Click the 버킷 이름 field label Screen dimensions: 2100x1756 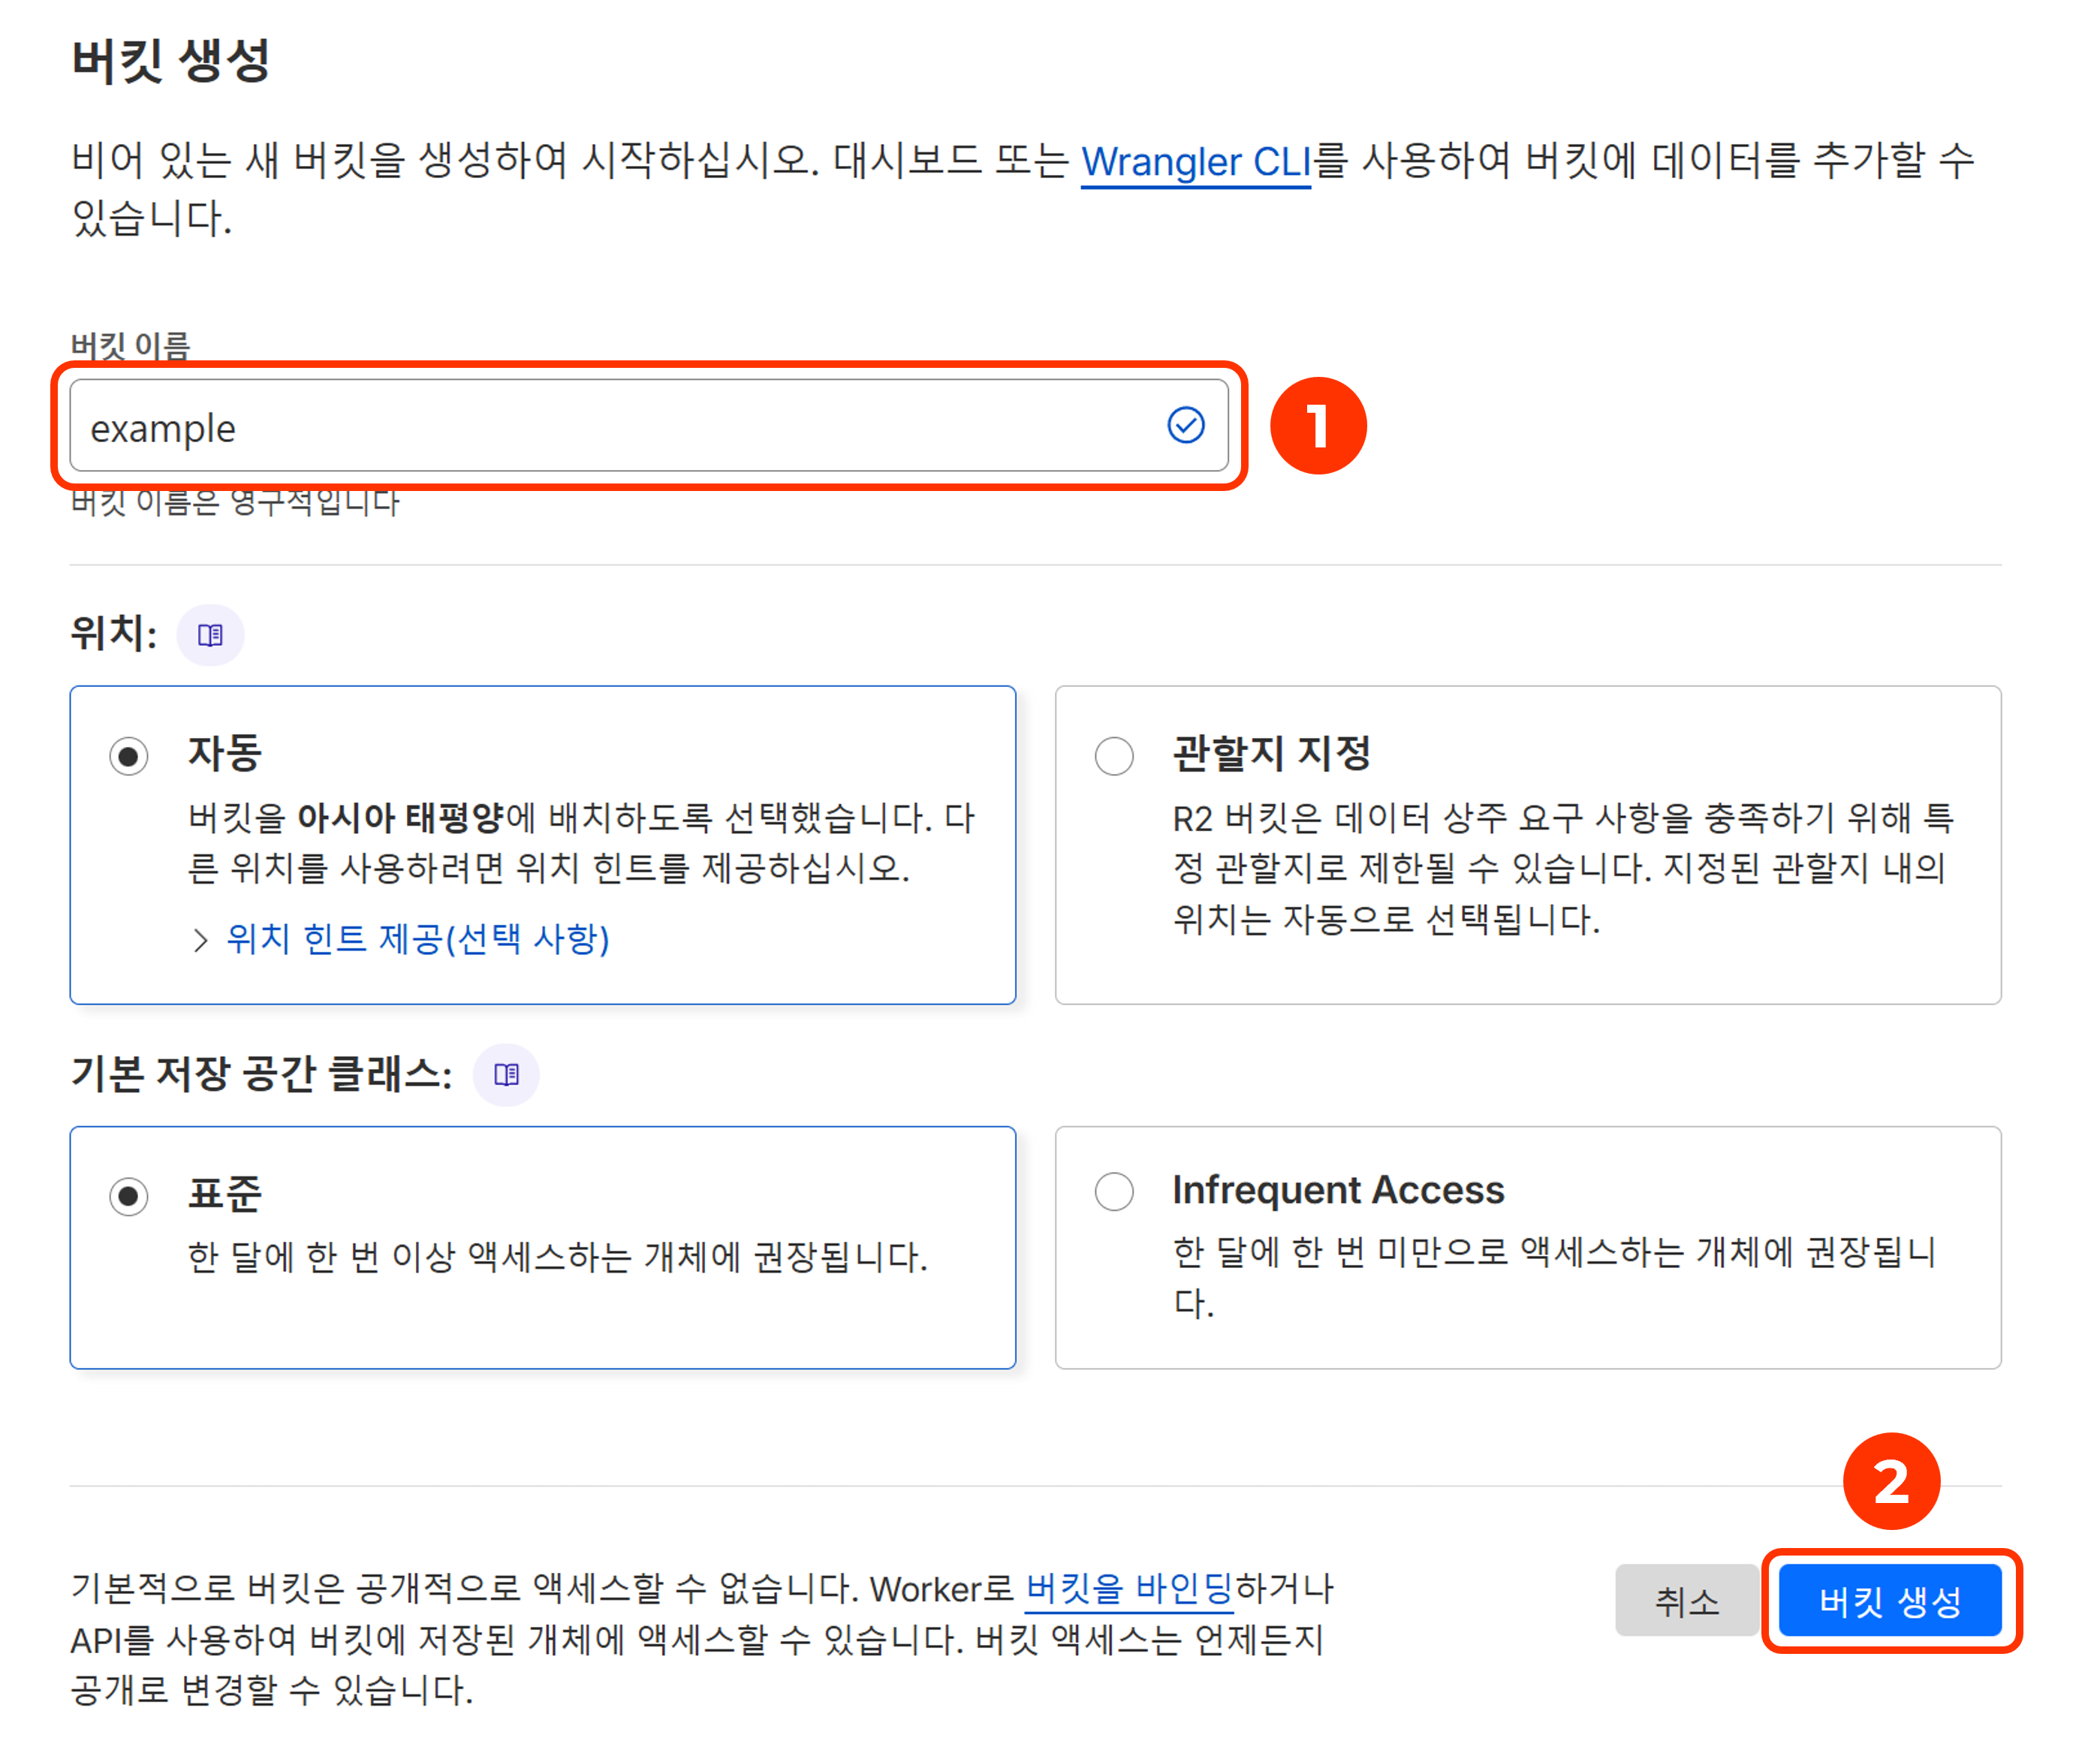[x=130, y=345]
